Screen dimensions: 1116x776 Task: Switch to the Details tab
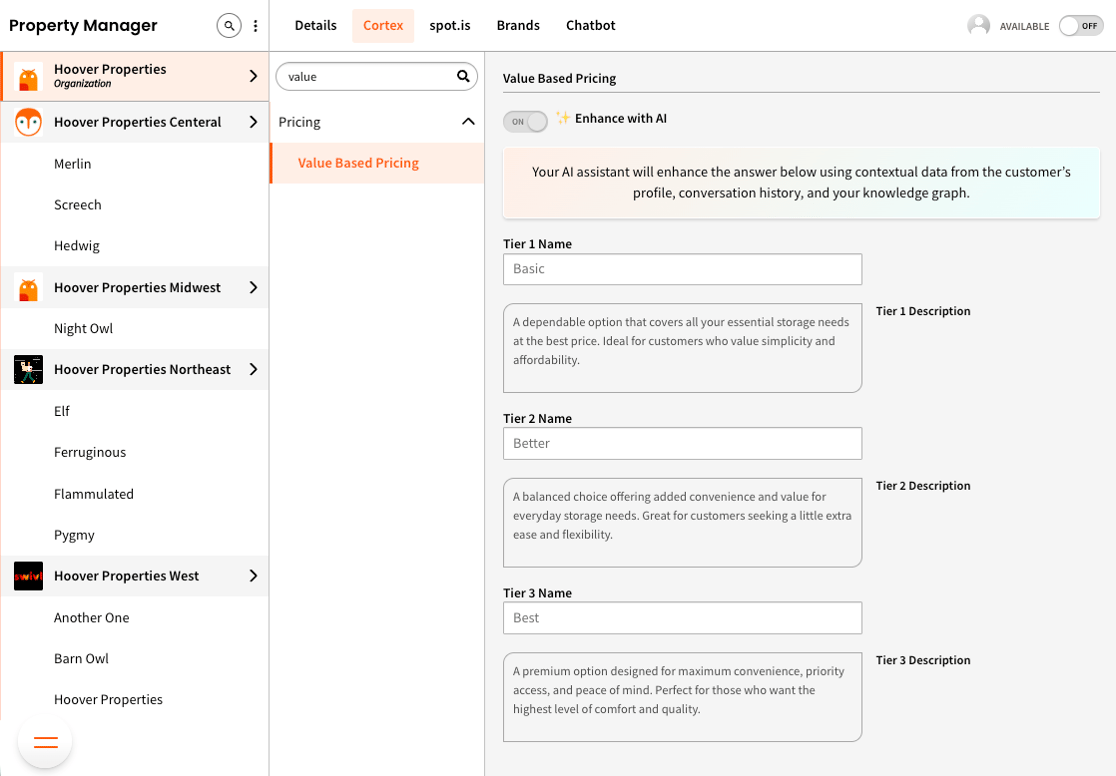click(315, 26)
